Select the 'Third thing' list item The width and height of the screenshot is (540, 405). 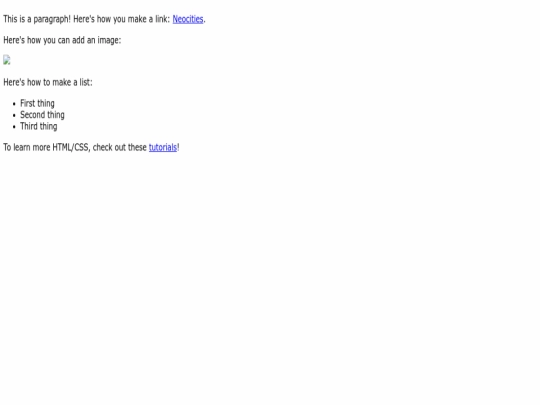tap(39, 126)
